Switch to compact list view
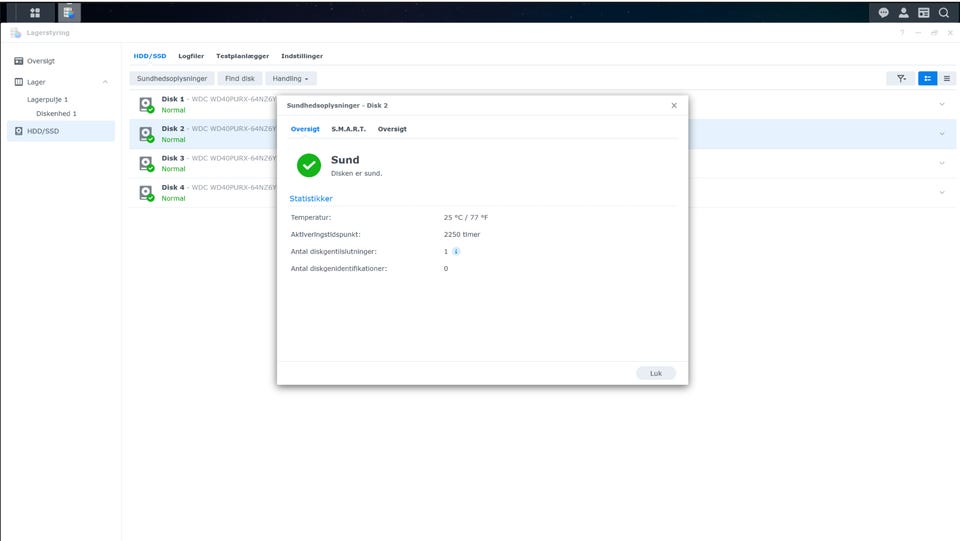 click(x=947, y=78)
